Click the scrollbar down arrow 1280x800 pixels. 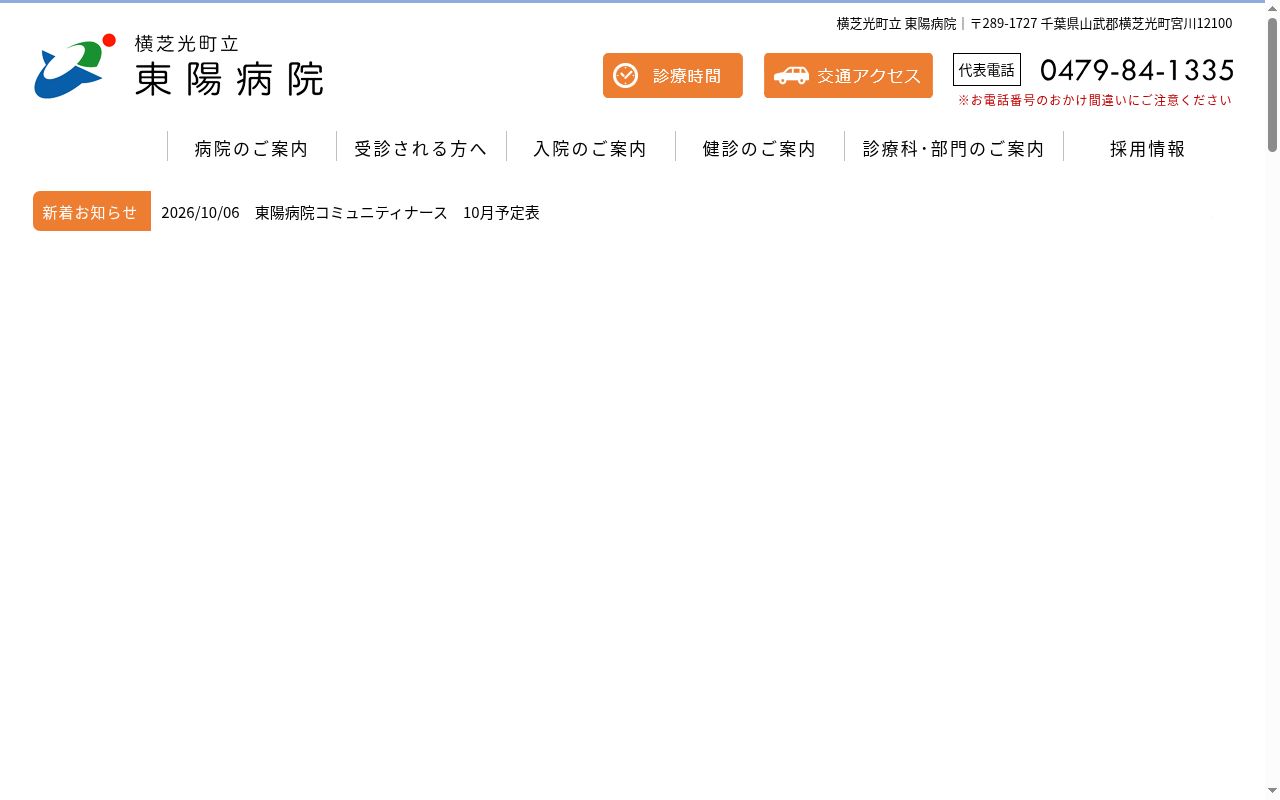[x=1272, y=792]
